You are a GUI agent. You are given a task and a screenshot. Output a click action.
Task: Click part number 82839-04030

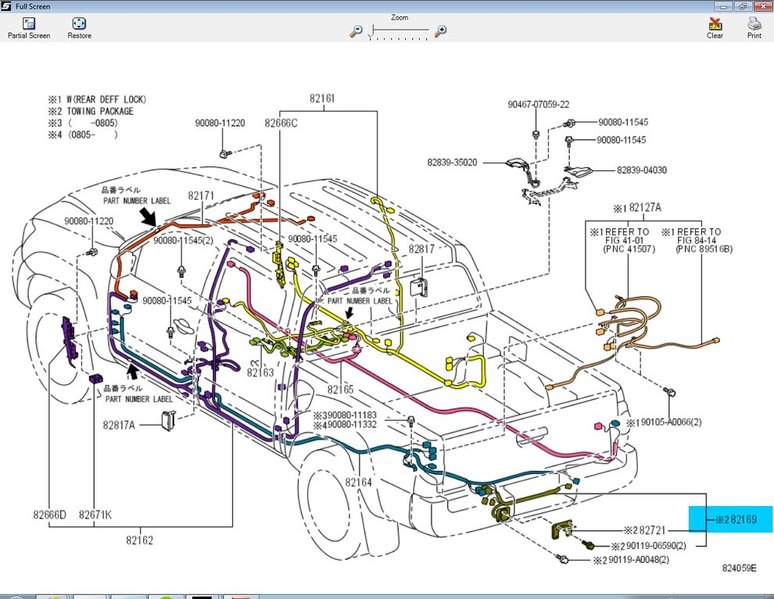(642, 170)
